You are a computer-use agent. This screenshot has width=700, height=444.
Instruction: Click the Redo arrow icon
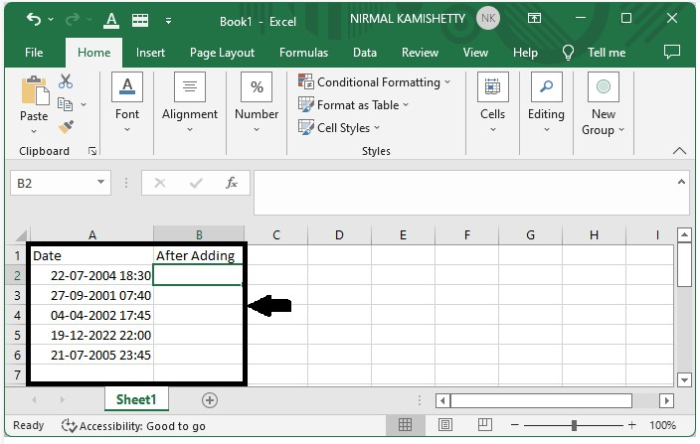click(72, 20)
